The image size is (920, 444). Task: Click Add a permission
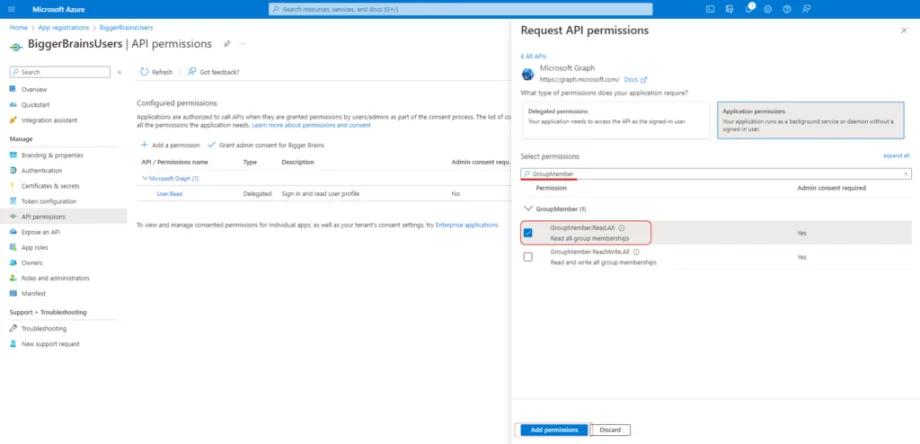tap(171, 145)
